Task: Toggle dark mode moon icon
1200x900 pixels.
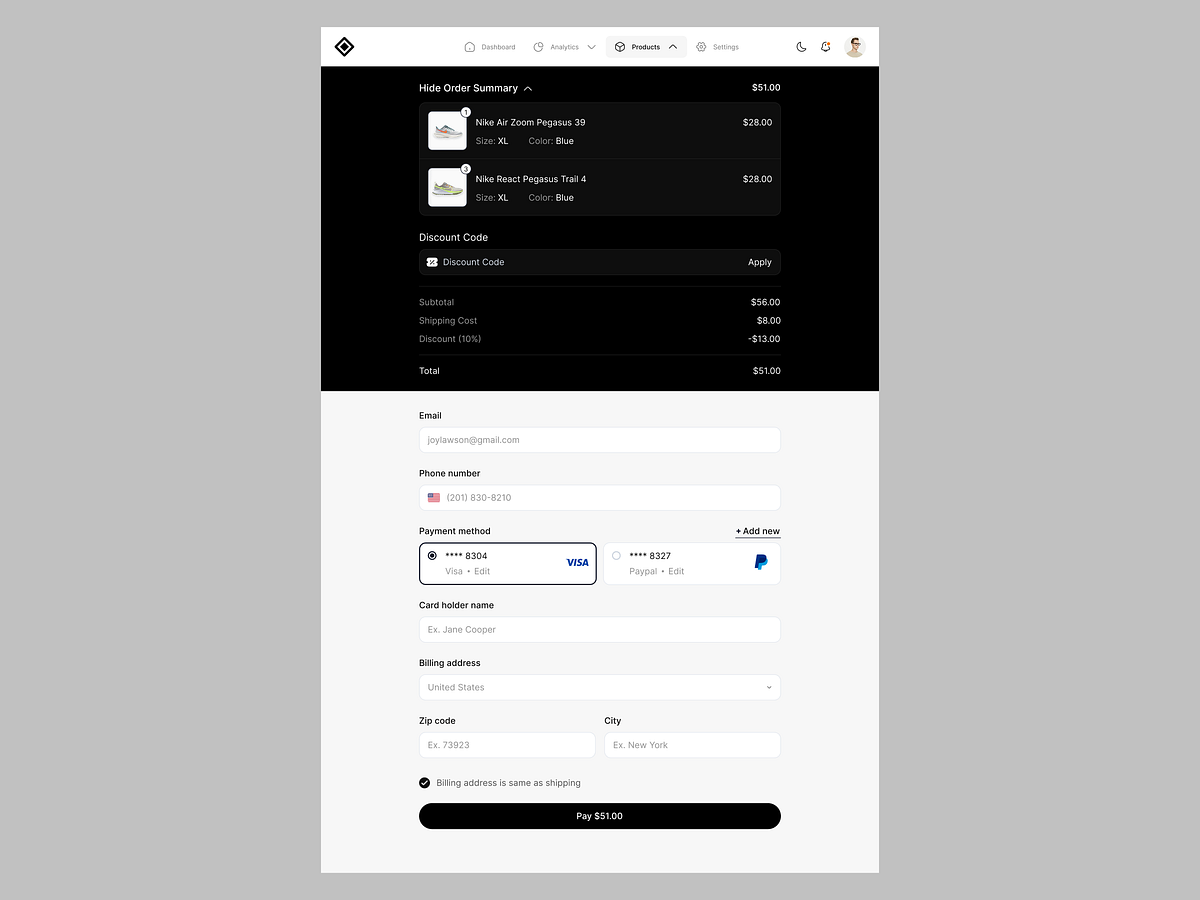Action: pyautogui.click(x=801, y=47)
